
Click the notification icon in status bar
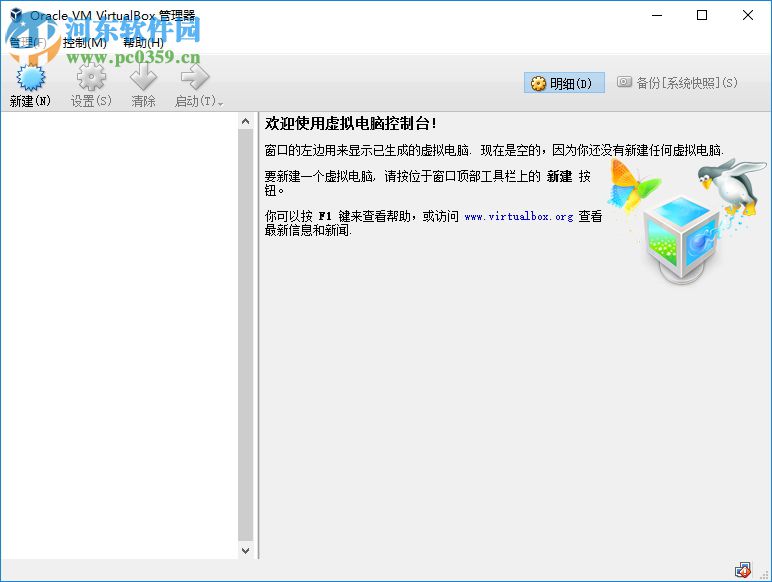742,570
